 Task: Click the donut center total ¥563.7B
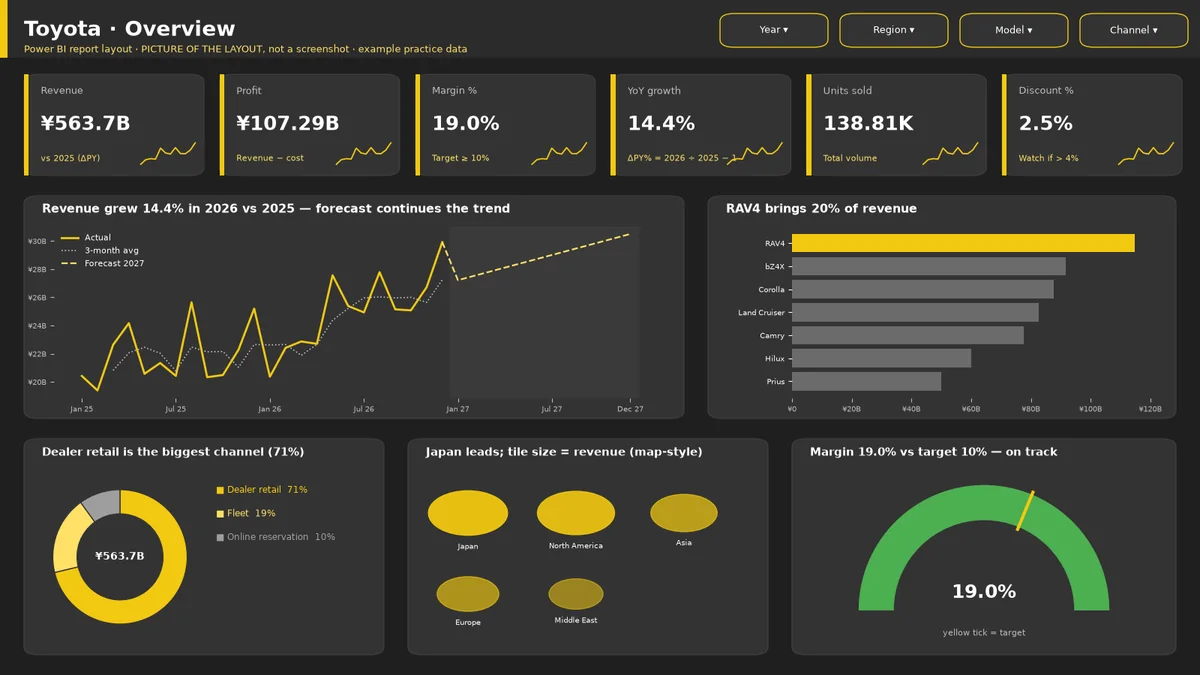click(120, 556)
